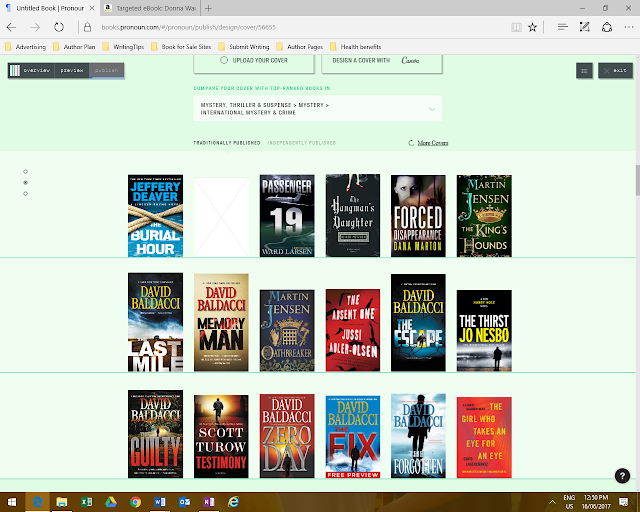Select the third page indicator dot
Viewport: 640px width, 512px height.
[25, 194]
